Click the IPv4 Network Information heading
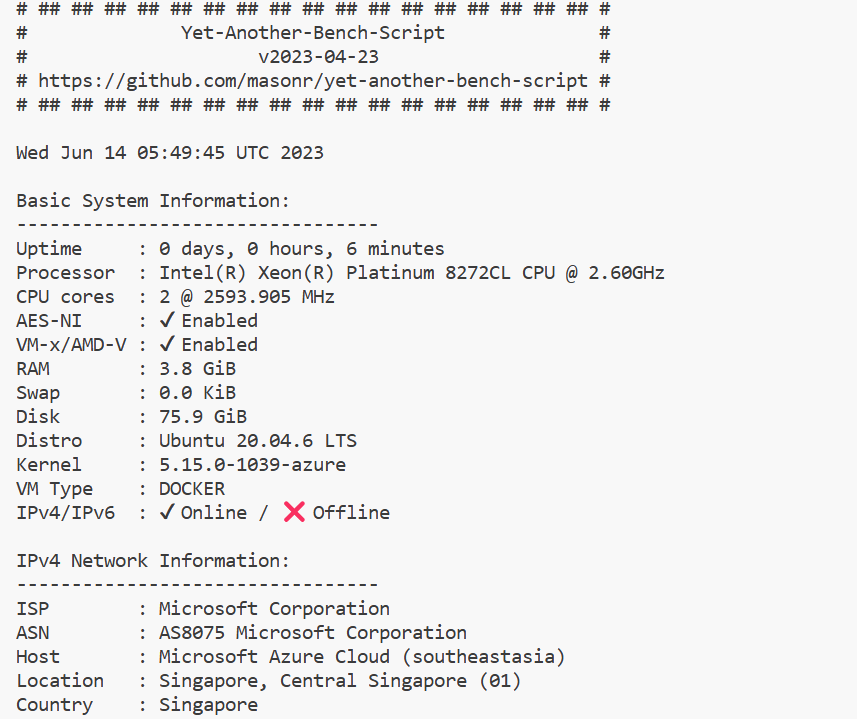This screenshot has width=857, height=719. click(153, 561)
